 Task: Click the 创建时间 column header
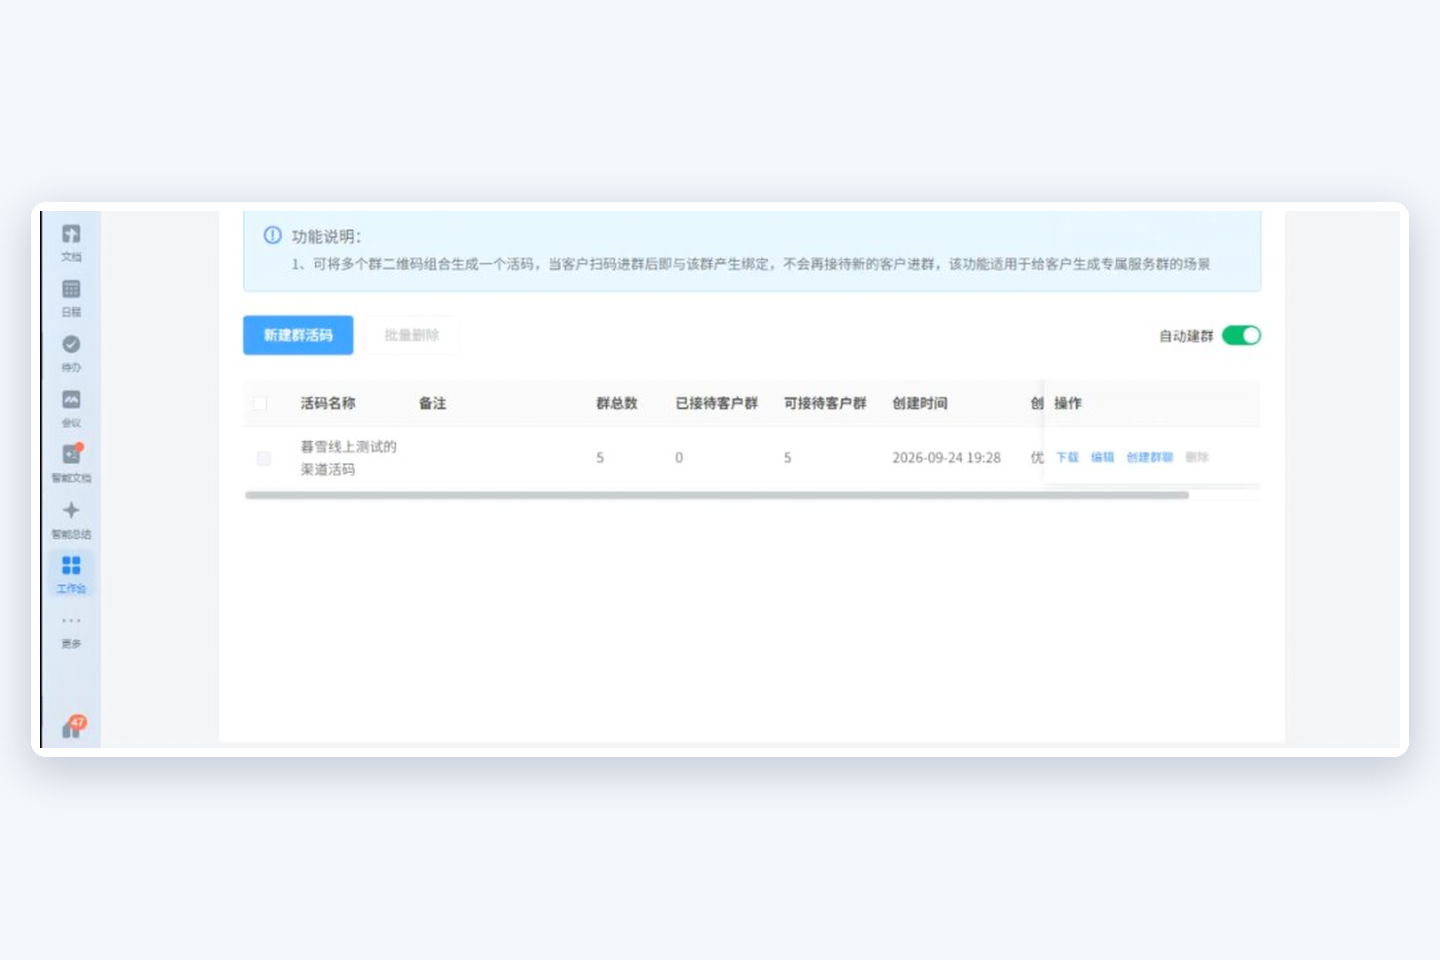920,403
